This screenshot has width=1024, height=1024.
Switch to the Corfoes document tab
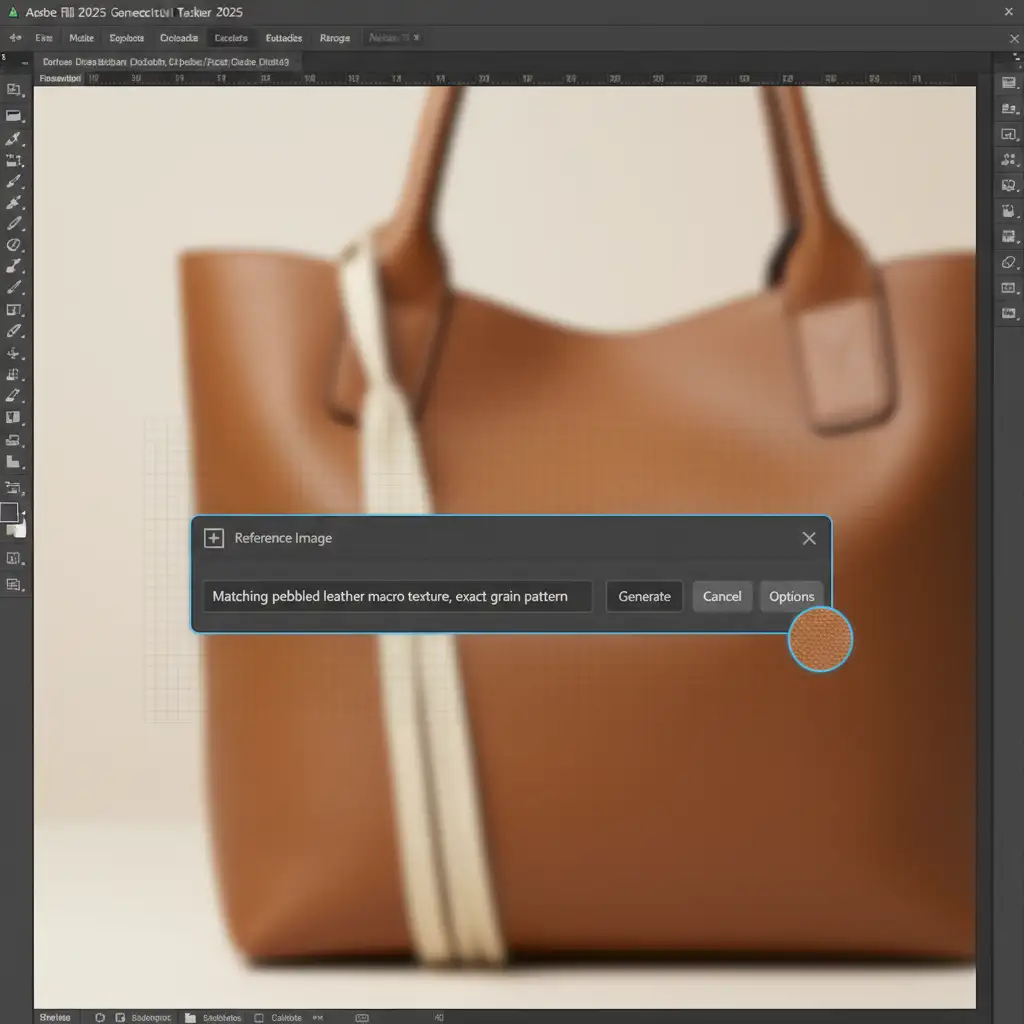[166, 62]
